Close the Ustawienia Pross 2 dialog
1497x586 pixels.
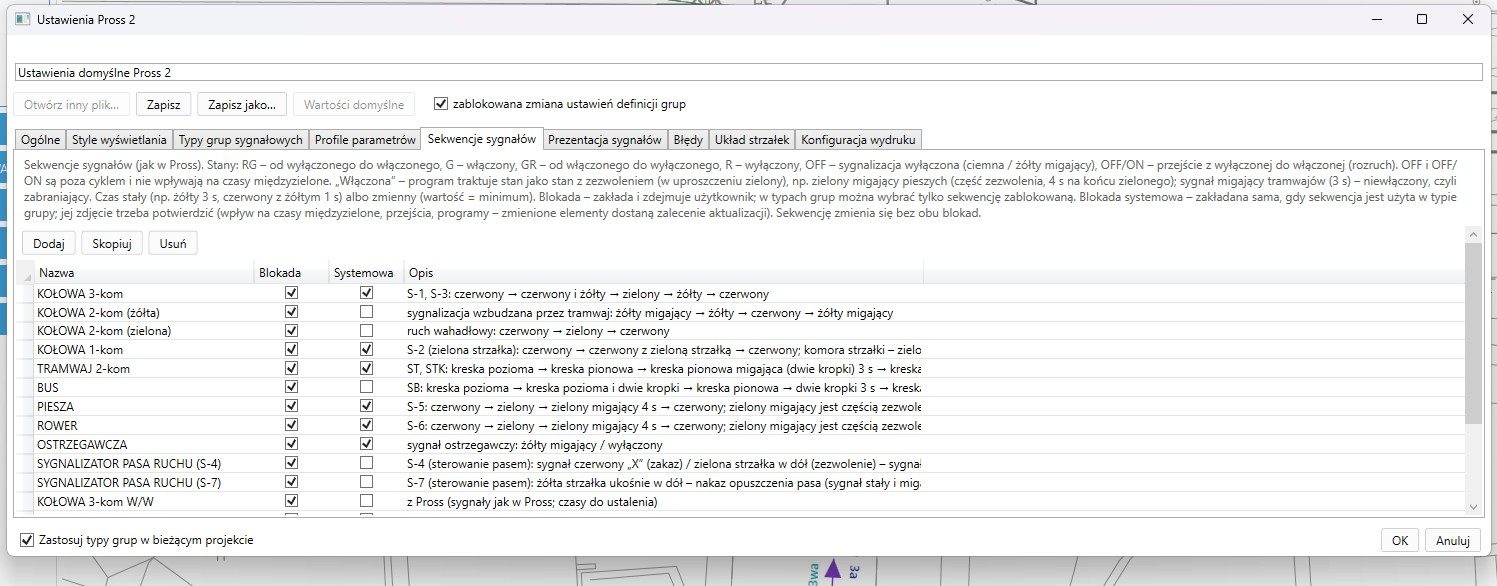[1468, 19]
